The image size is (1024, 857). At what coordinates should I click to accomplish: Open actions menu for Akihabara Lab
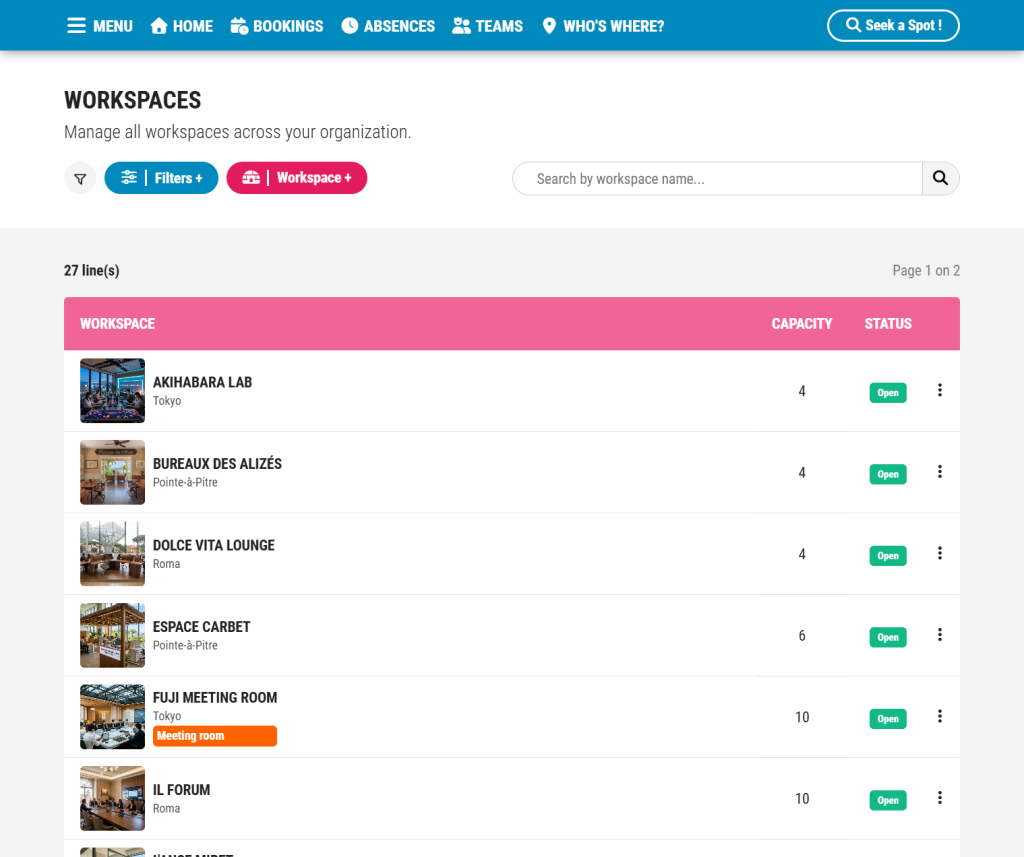pyautogui.click(x=940, y=390)
